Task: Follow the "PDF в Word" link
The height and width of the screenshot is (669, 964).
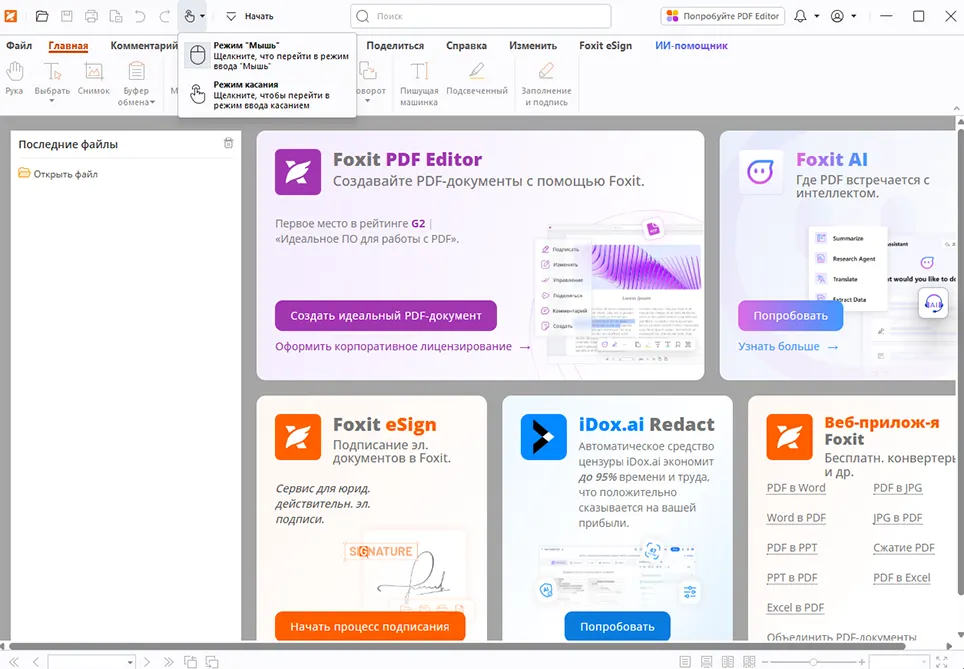Action: click(x=796, y=488)
